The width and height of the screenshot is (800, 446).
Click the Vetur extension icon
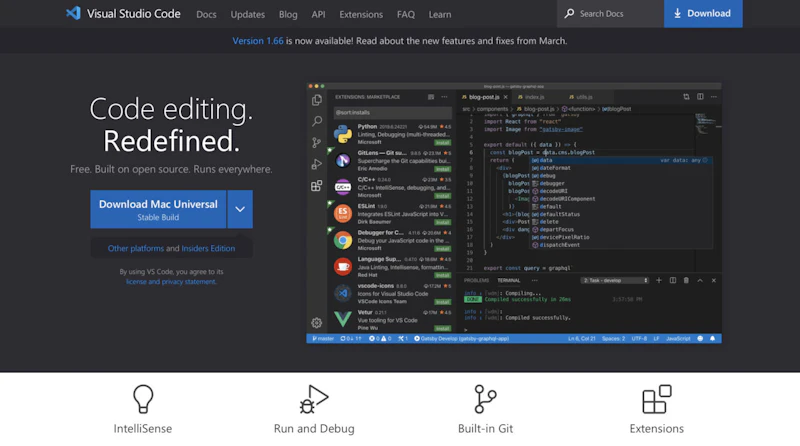pyautogui.click(x=343, y=319)
